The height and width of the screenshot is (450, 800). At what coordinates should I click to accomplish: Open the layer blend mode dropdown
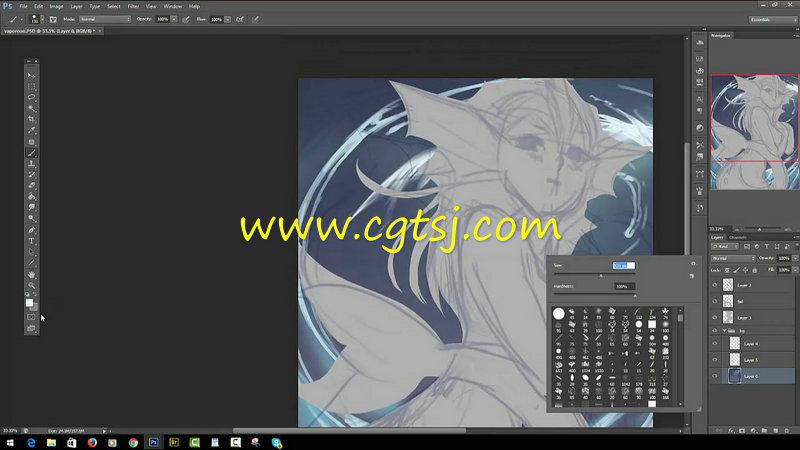[x=733, y=258]
